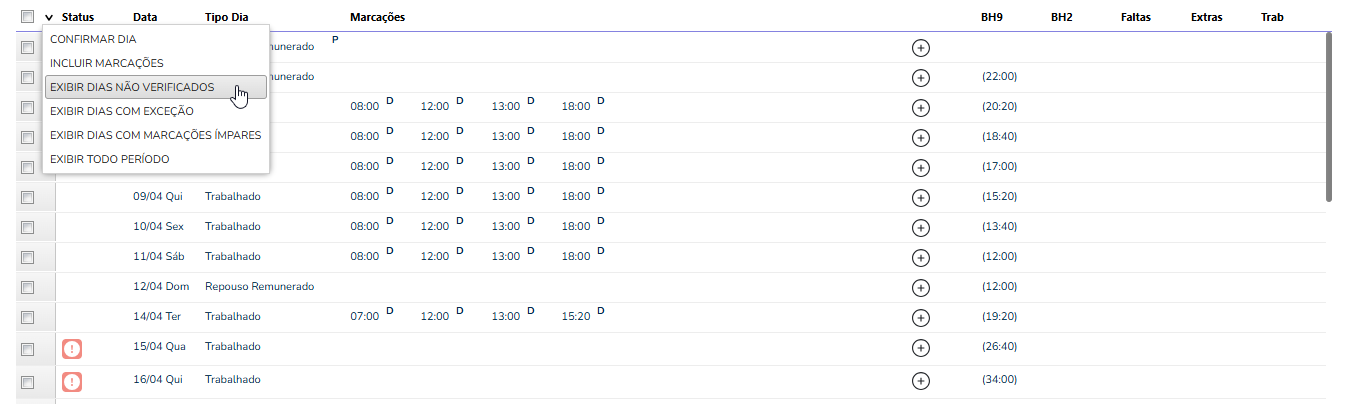Add a marking on the 12/04 Dom row
This screenshot has height=404, width=1350.
point(921,287)
